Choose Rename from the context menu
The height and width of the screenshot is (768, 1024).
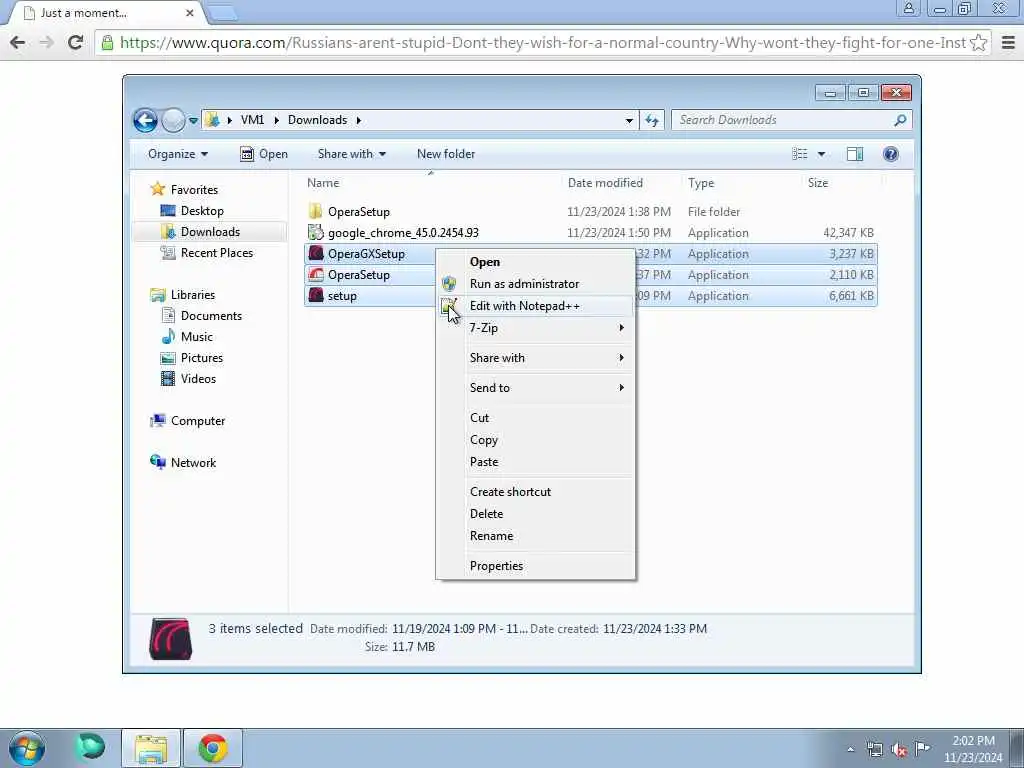(535, 536)
